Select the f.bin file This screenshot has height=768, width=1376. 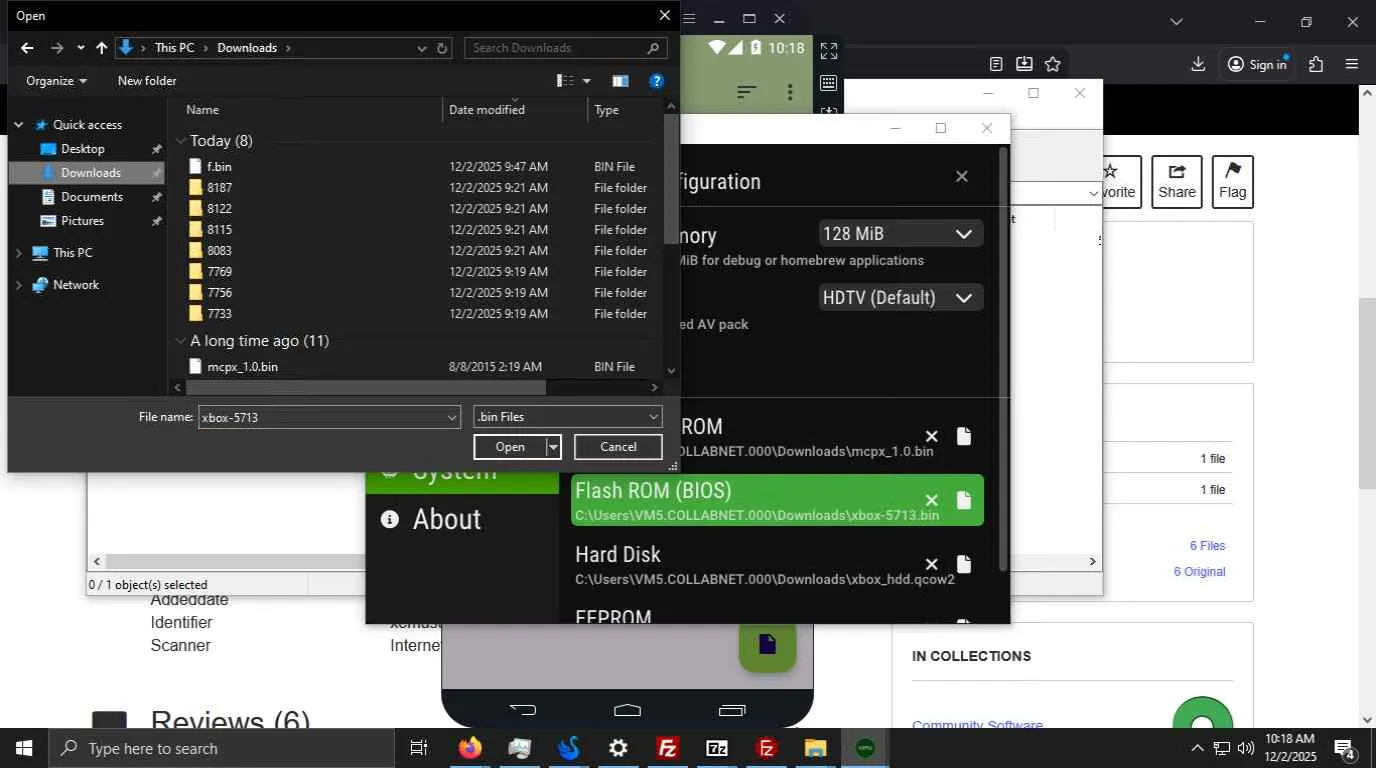pyautogui.click(x=219, y=167)
